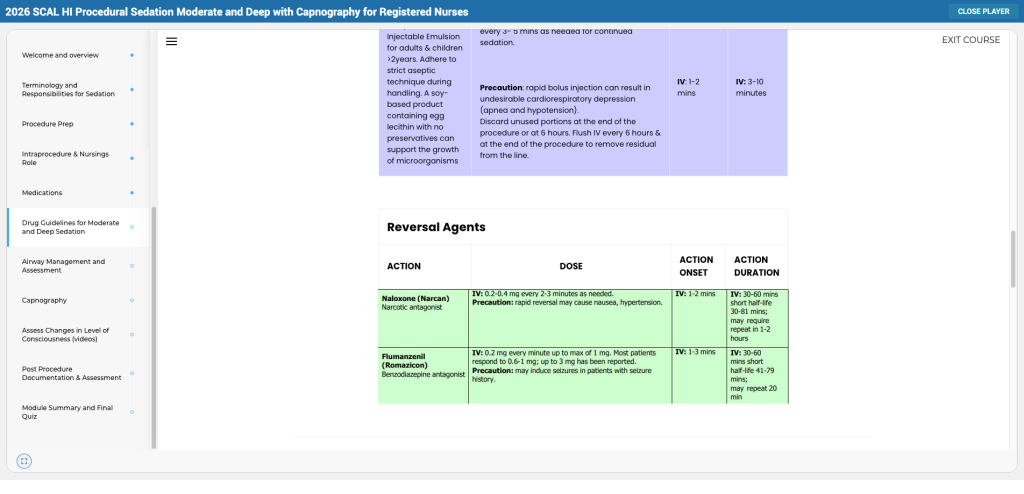Click completion dot beside Medications
The image size is (1024, 494).
coord(132,193)
